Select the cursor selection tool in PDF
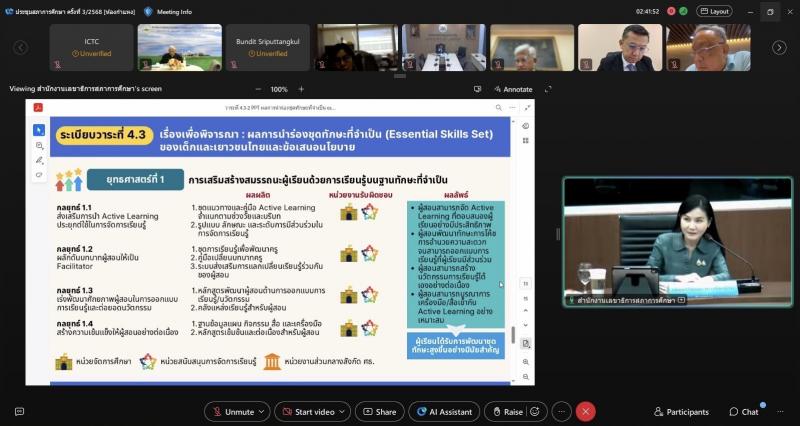Screen dimensions: 800x426 pos(39,130)
